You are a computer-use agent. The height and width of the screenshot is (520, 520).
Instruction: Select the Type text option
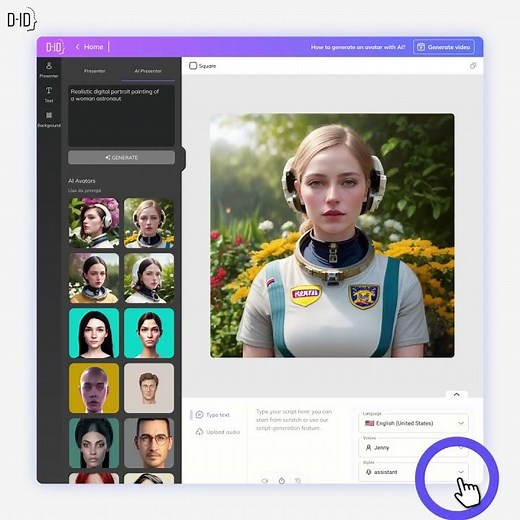[x=213, y=415]
